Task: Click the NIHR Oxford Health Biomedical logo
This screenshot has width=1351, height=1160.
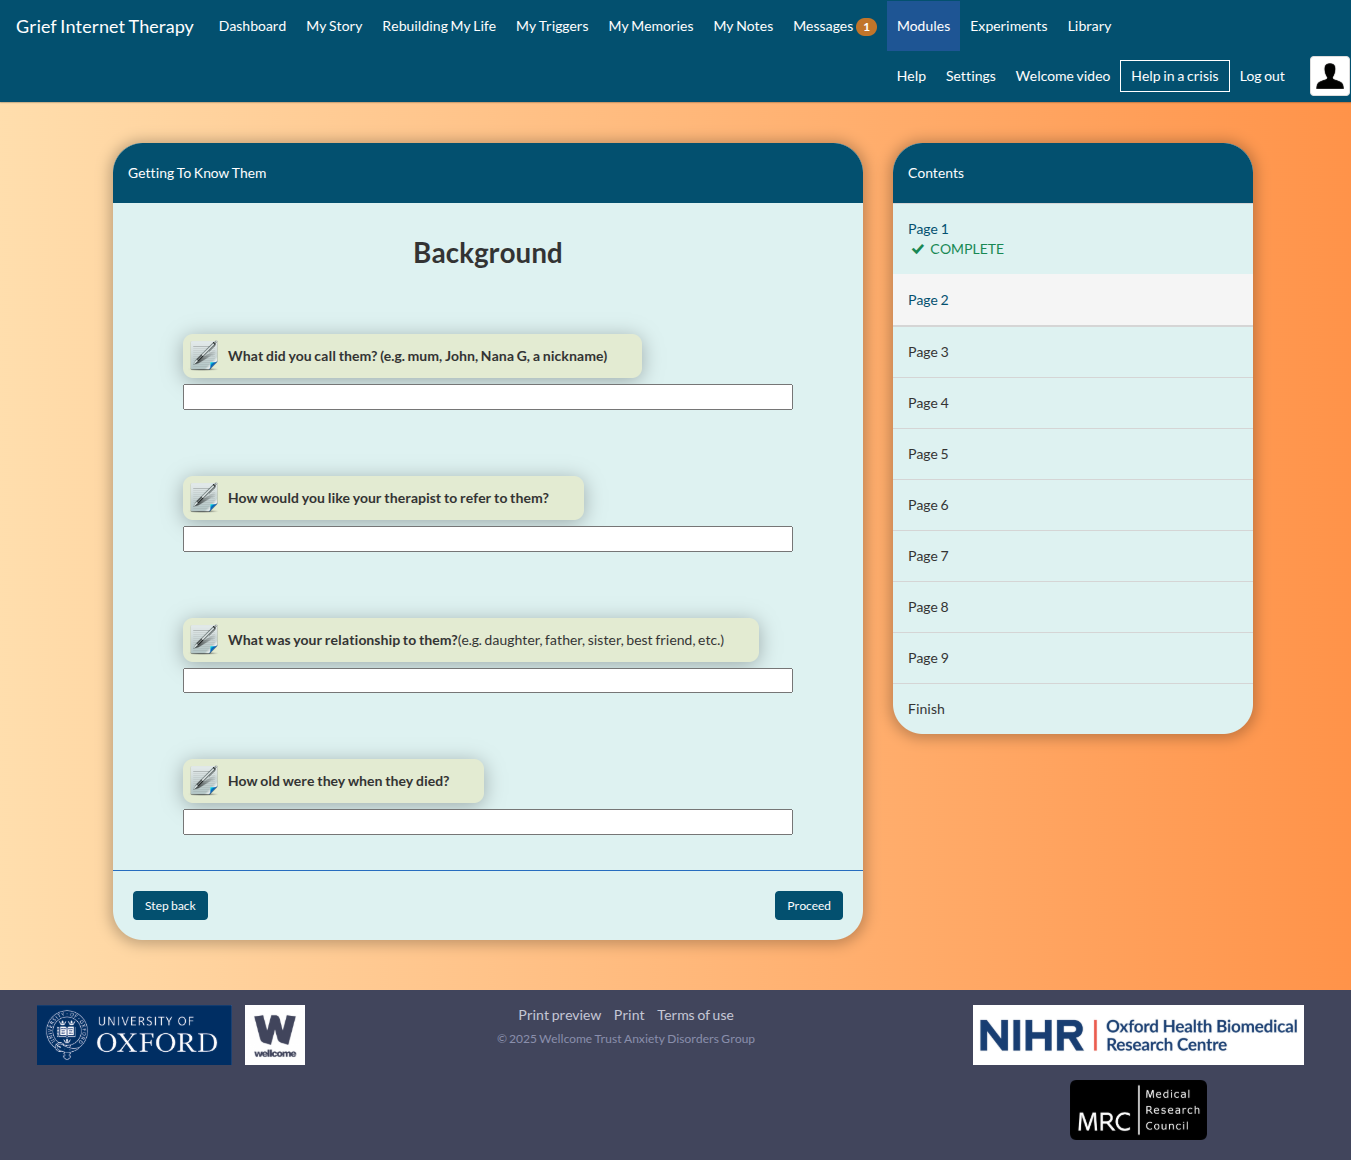Action: (x=1138, y=1035)
